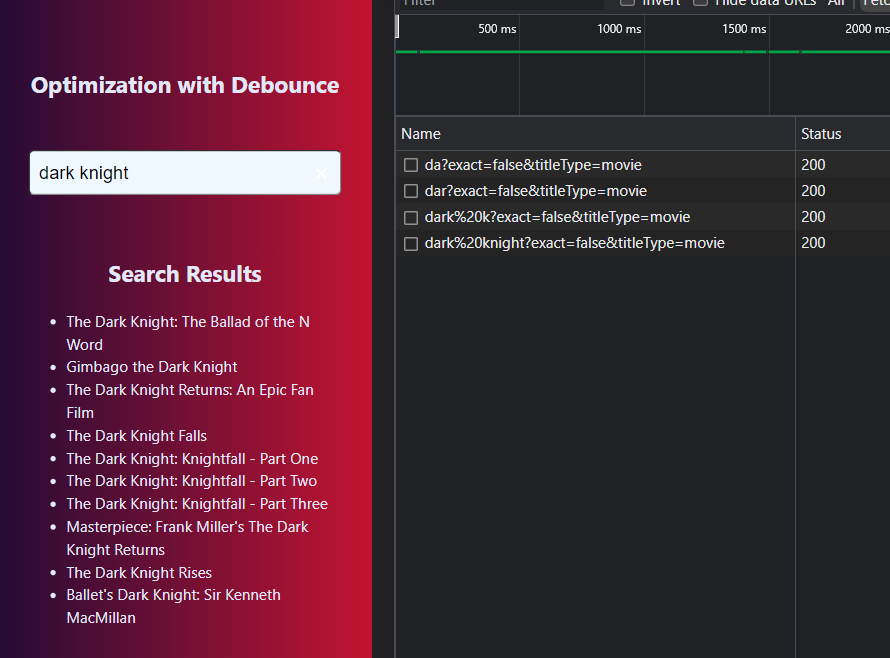Select the da?exact=false&titleType=movie request
The width and height of the screenshot is (890, 658).
pos(533,165)
